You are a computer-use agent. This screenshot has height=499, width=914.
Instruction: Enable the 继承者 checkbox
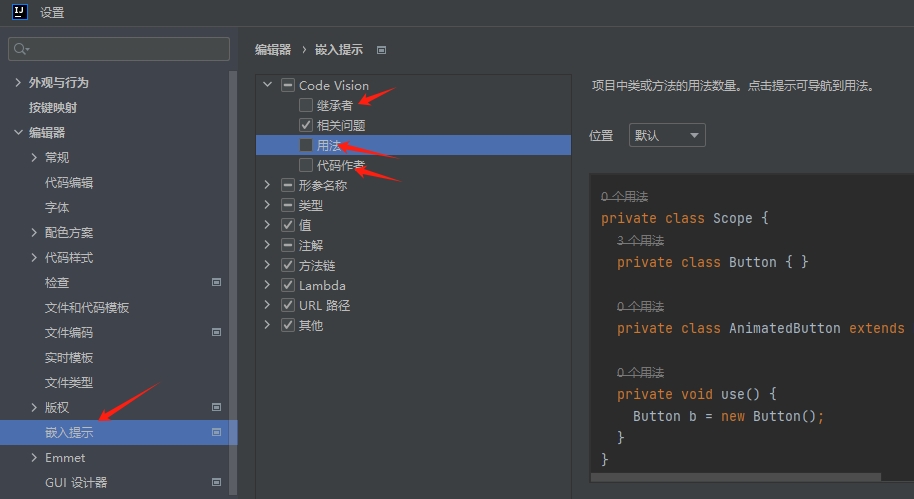pyautogui.click(x=305, y=105)
